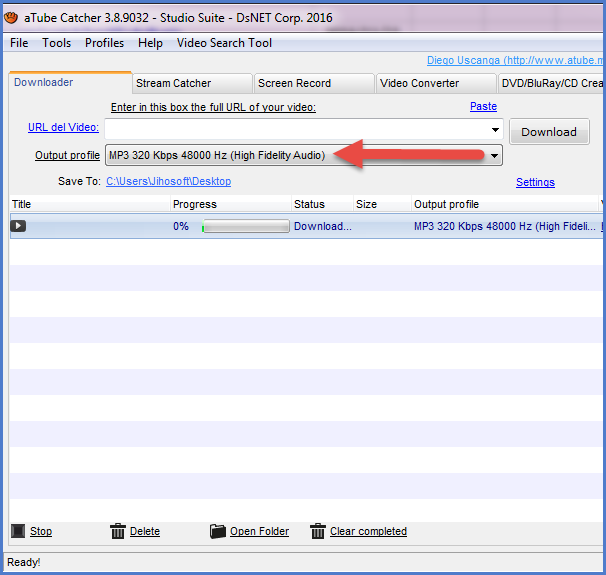606x575 pixels.
Task: Click the download progress bar
Action: pyautogui.click(x=243, y=227)
